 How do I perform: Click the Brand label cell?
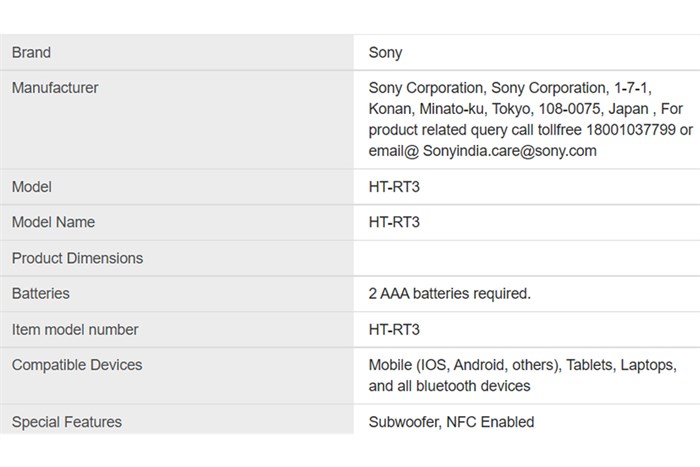coord(31,52)
